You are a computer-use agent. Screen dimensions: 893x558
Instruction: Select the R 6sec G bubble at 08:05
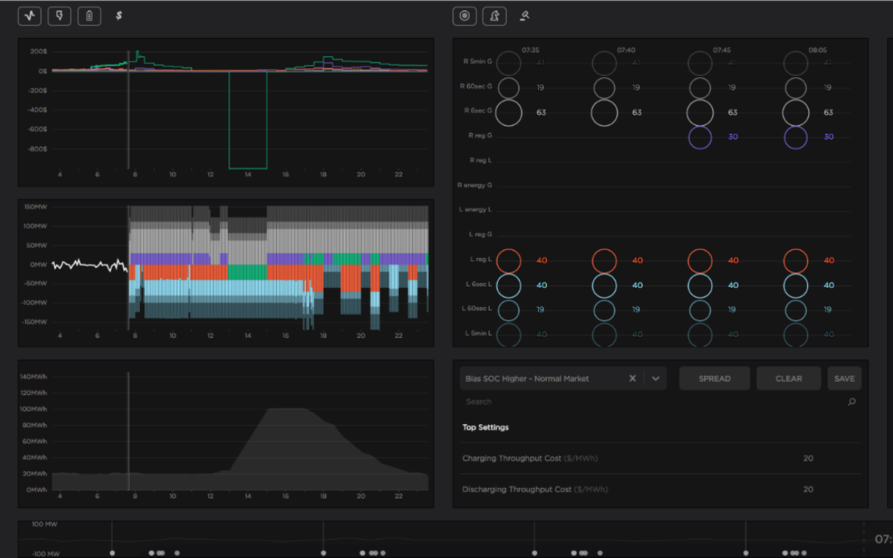pos(796,113)
